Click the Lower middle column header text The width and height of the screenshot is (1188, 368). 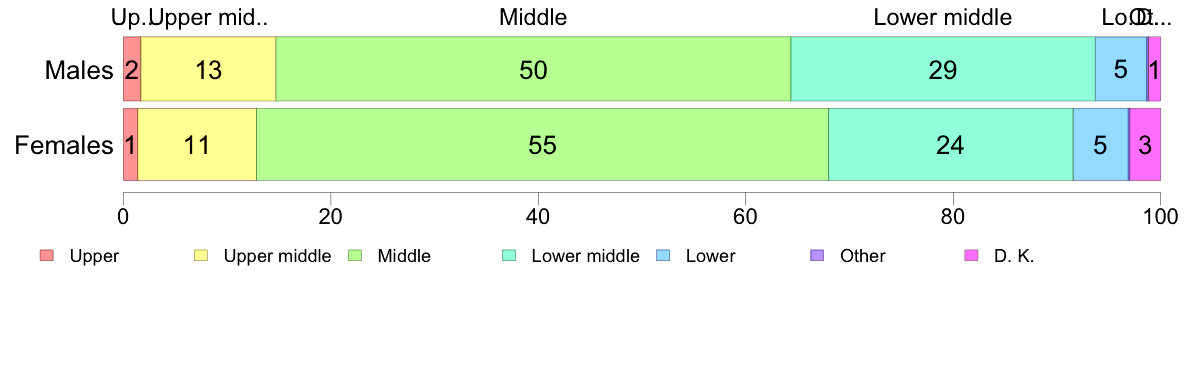pos(943,17)
